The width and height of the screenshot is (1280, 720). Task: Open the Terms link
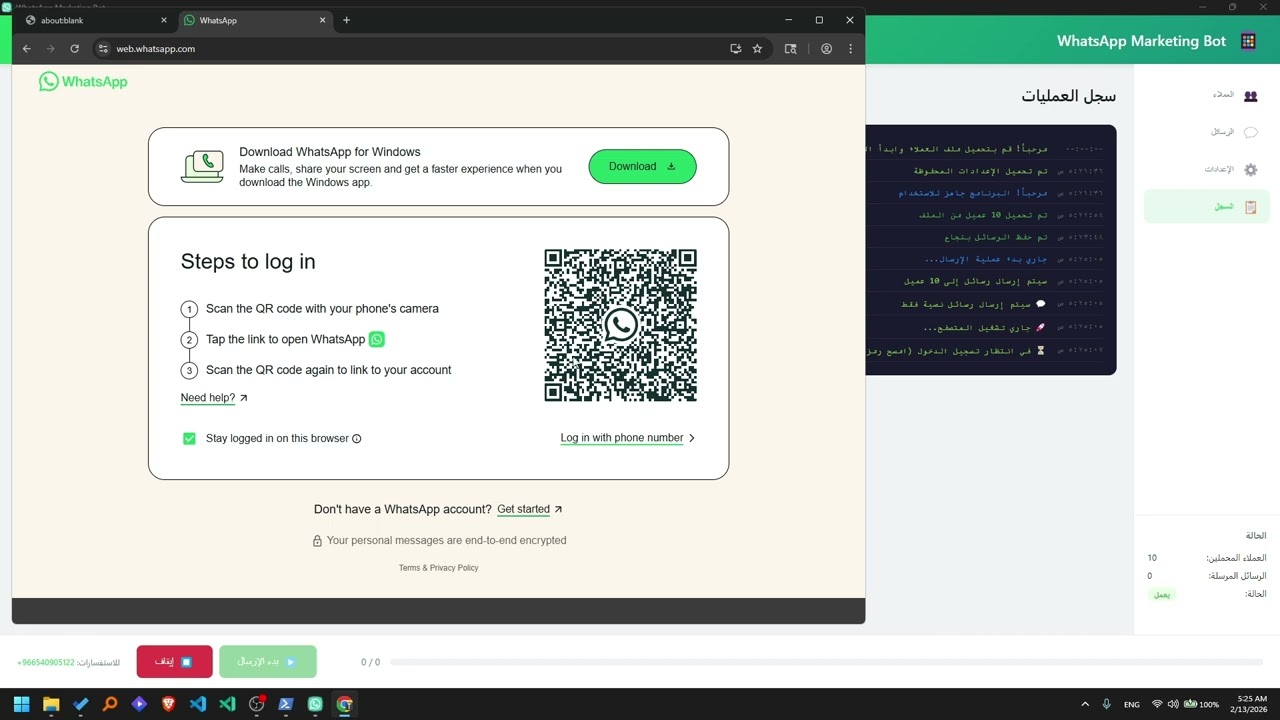coord(409,568)
